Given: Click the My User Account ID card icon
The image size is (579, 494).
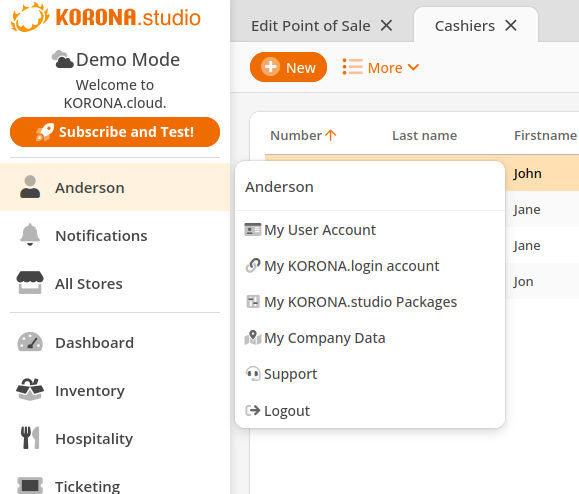Looking at the screenshot, I should [x=253, y=230].
